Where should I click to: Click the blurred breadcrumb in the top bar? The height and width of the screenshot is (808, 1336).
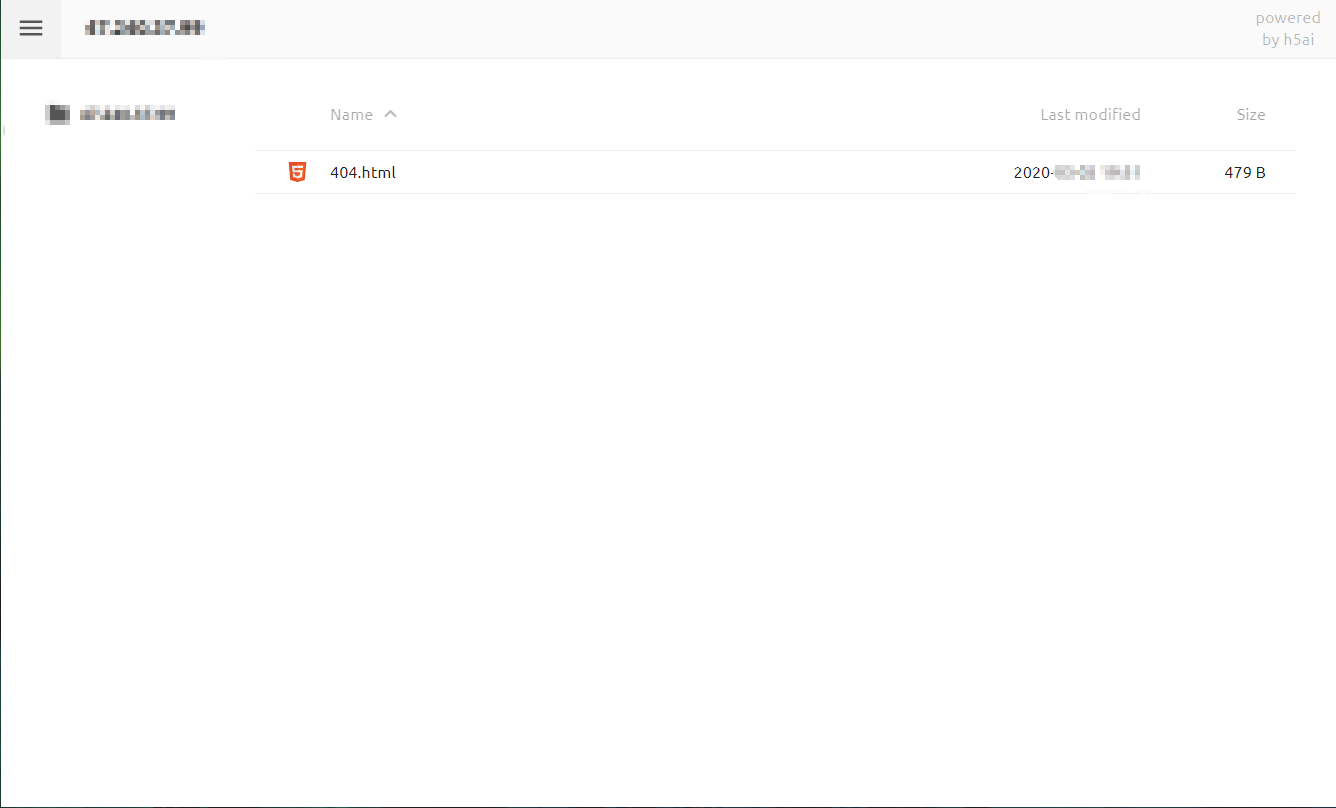[145, 29]
